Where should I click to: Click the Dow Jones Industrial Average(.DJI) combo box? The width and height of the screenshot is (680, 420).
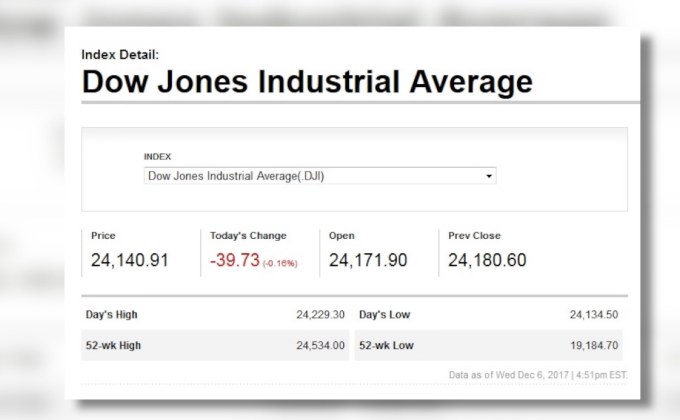tap(318, 176)
